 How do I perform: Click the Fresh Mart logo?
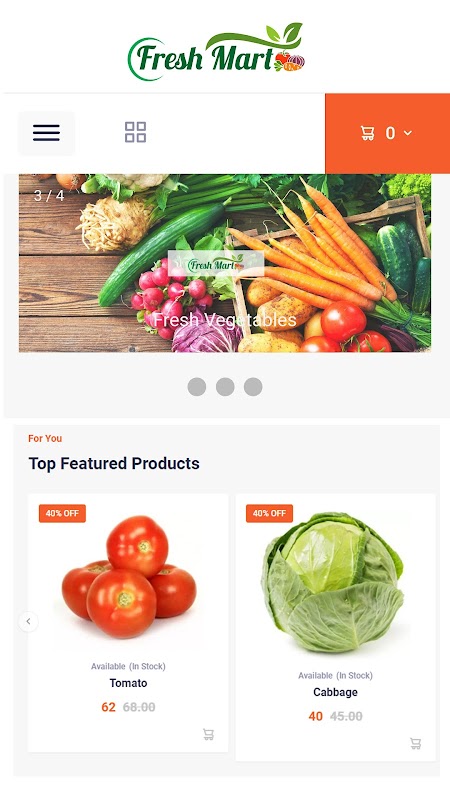point(216,52)
